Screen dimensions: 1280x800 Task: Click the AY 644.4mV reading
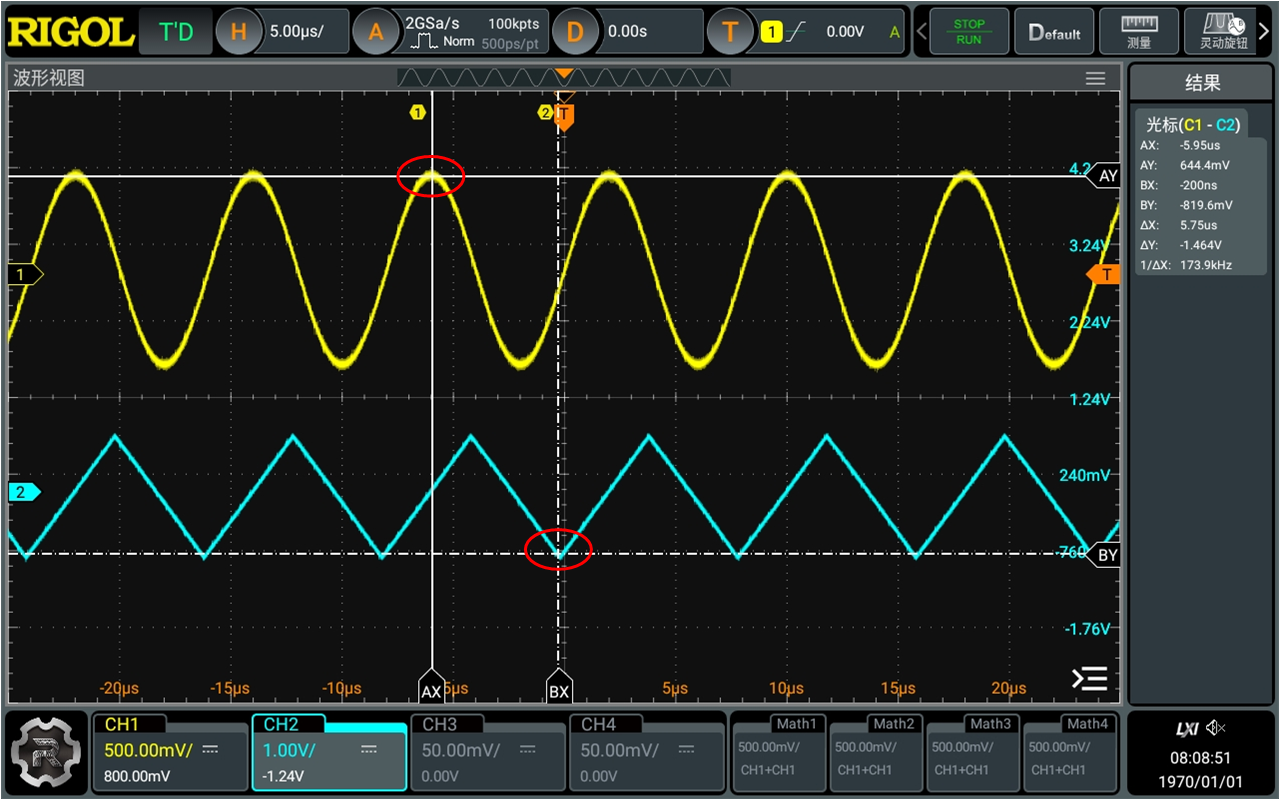click(1203, 165)
